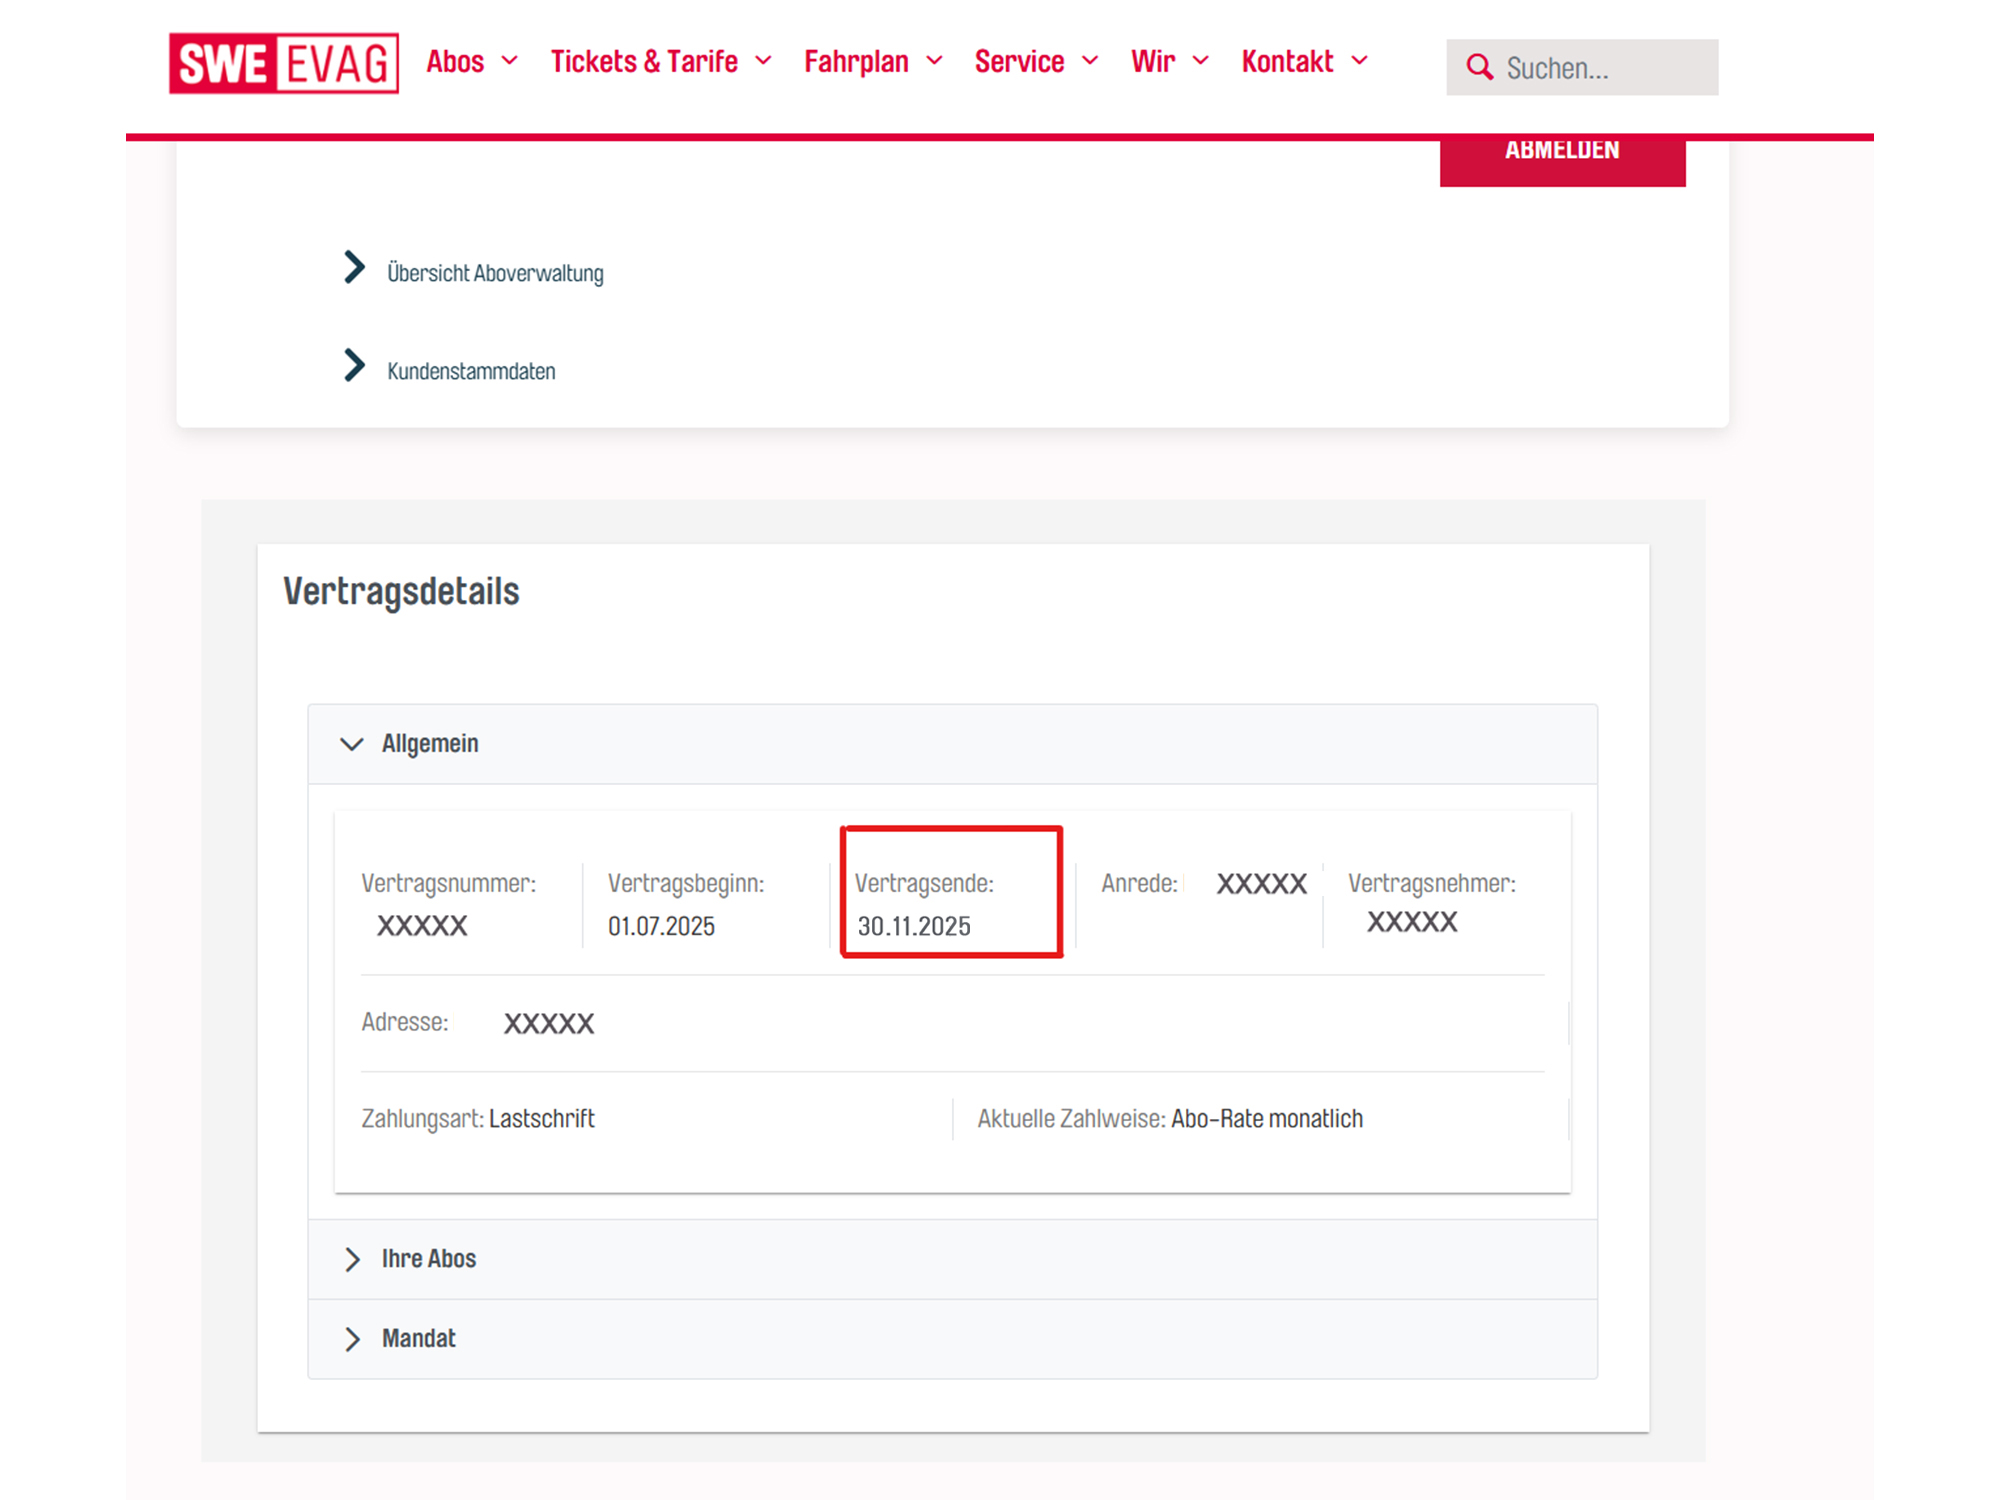Click arrow icon beside Kundenstammdaten
This screenshot has width=2000, height=1500.
pos(354,365)
